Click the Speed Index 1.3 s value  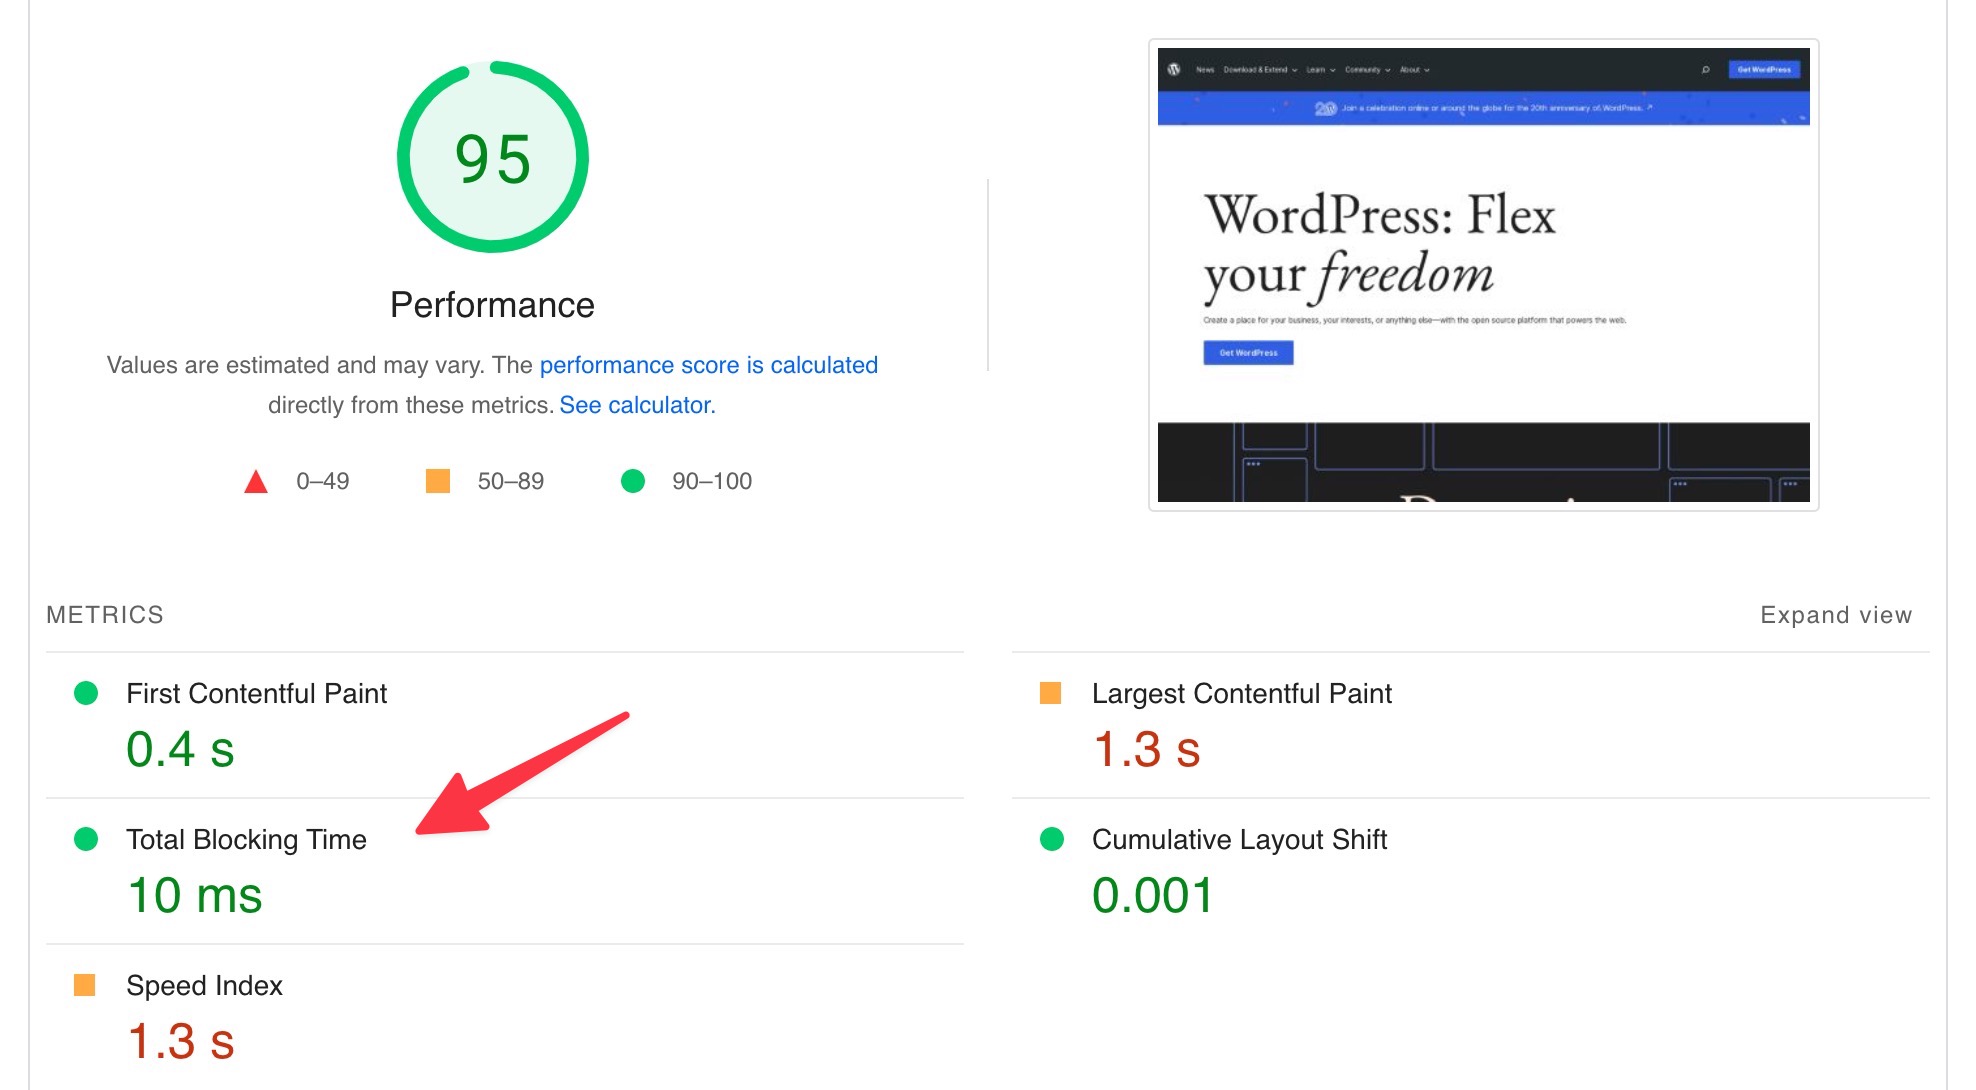tap(181, 1041)
